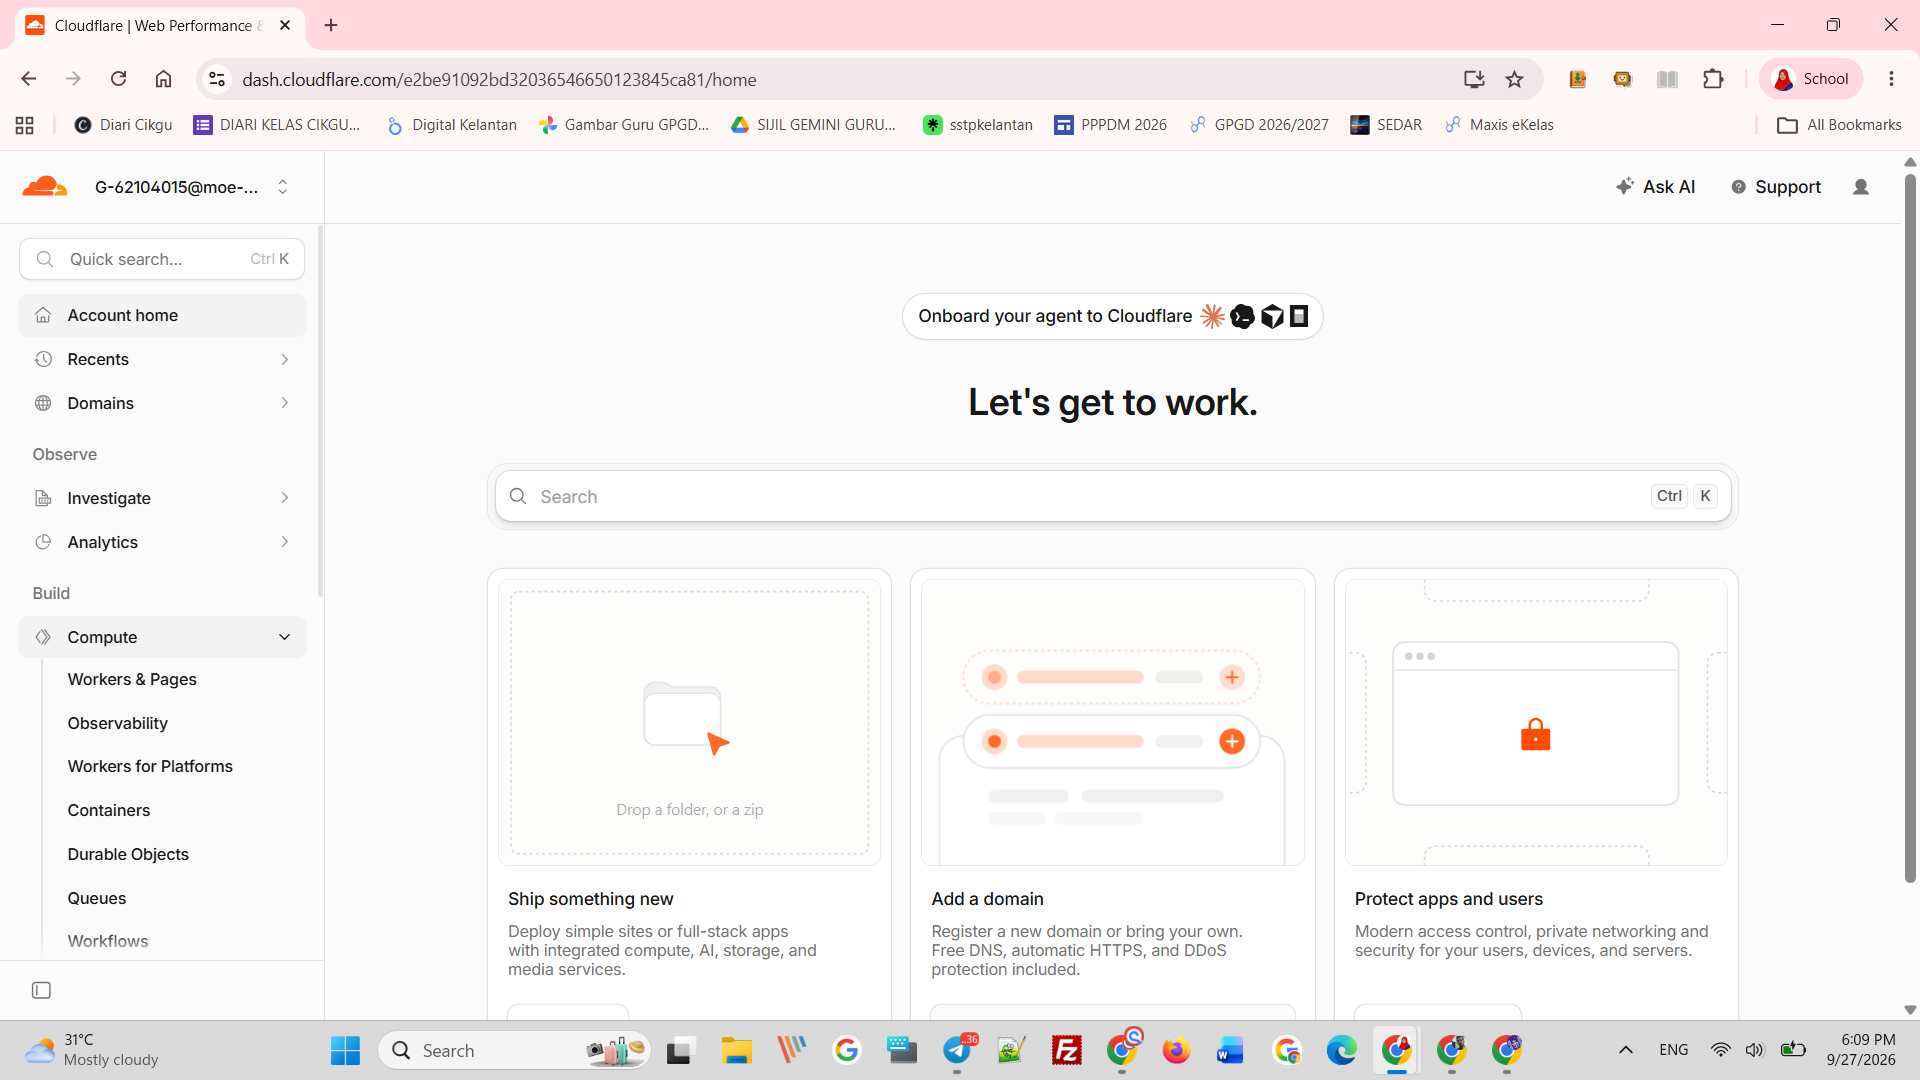
Task: Open Ask AI assistant
Action: click(x=1656, y=187)
